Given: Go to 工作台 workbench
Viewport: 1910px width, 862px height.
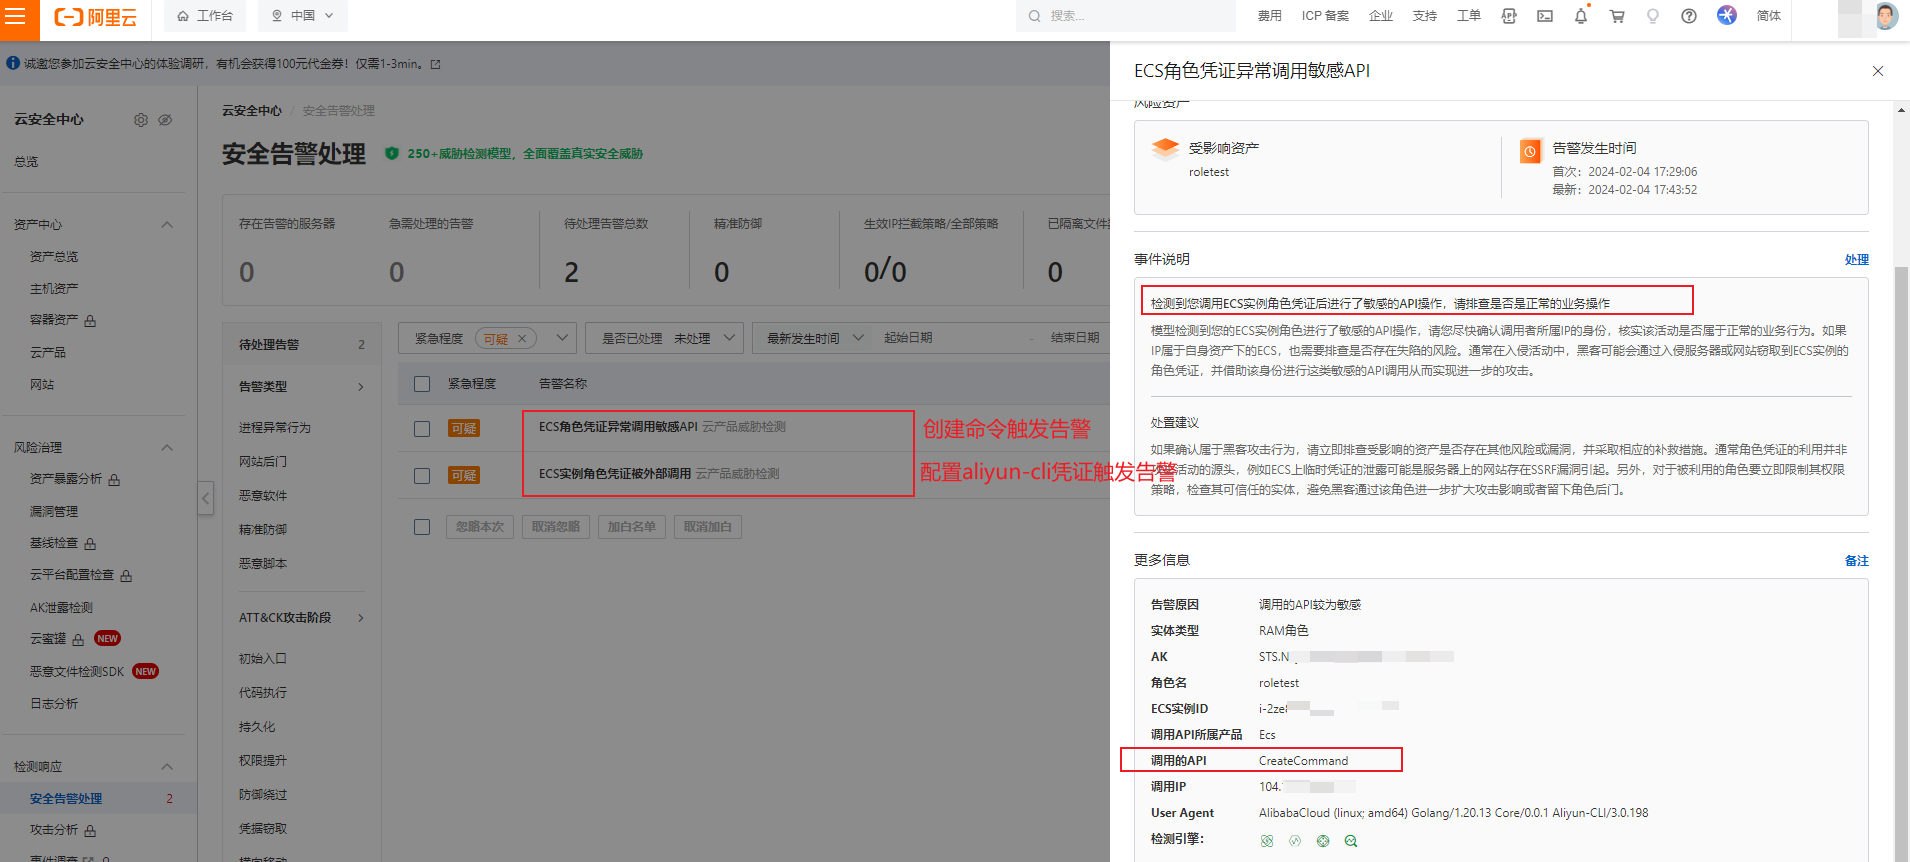Looking at the screenshot, I should point(205,16).
